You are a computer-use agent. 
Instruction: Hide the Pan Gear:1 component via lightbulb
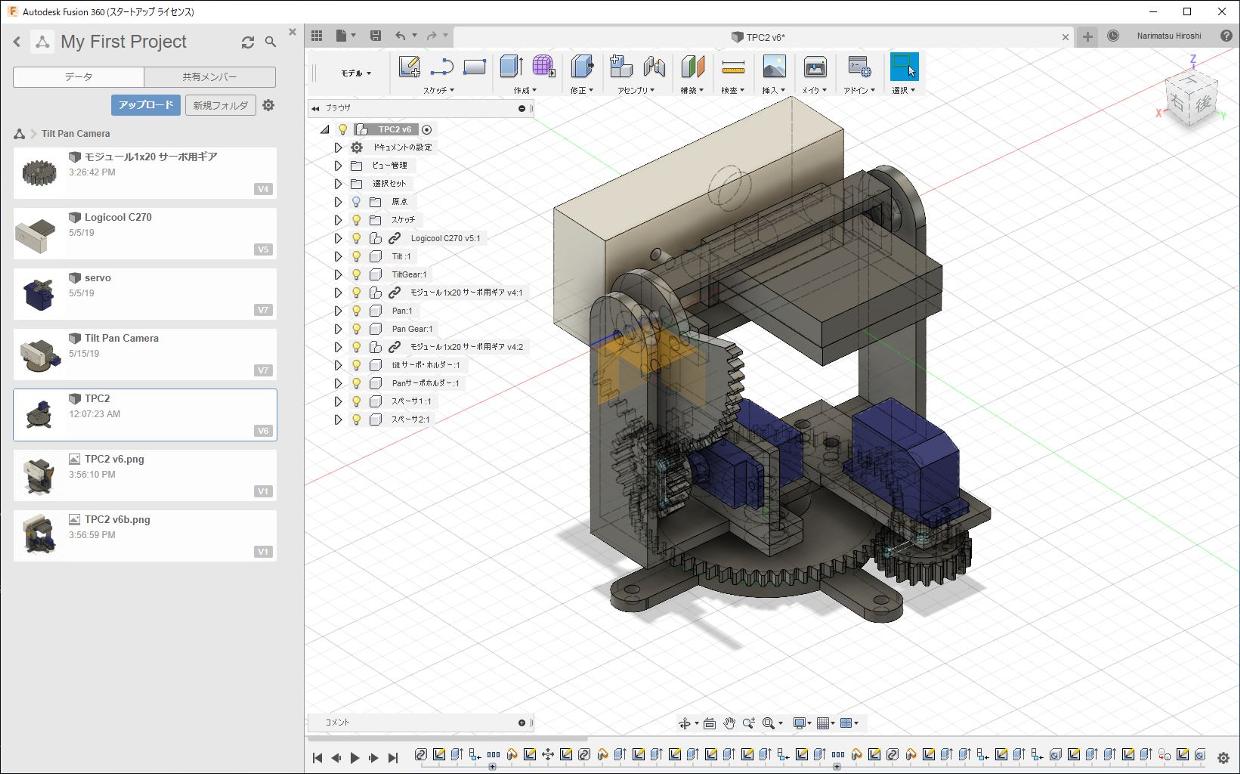tap(356, 329)
